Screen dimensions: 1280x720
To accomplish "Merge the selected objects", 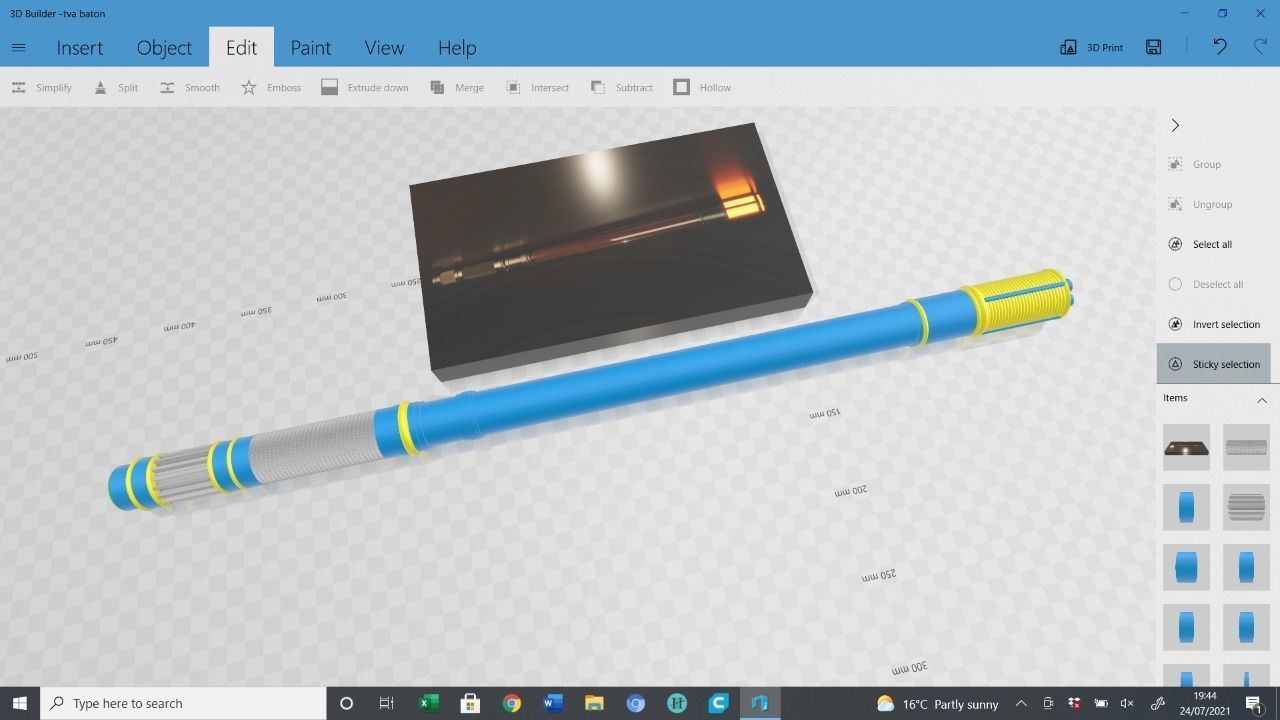I will pyautogui.click(x=457, y=87).
